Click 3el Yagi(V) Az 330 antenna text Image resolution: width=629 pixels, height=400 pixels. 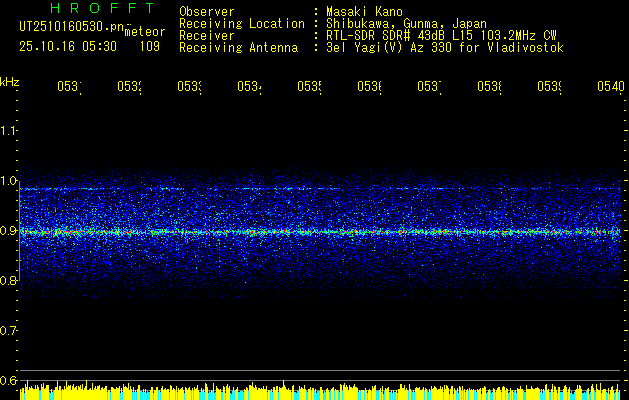click(445, 48)
